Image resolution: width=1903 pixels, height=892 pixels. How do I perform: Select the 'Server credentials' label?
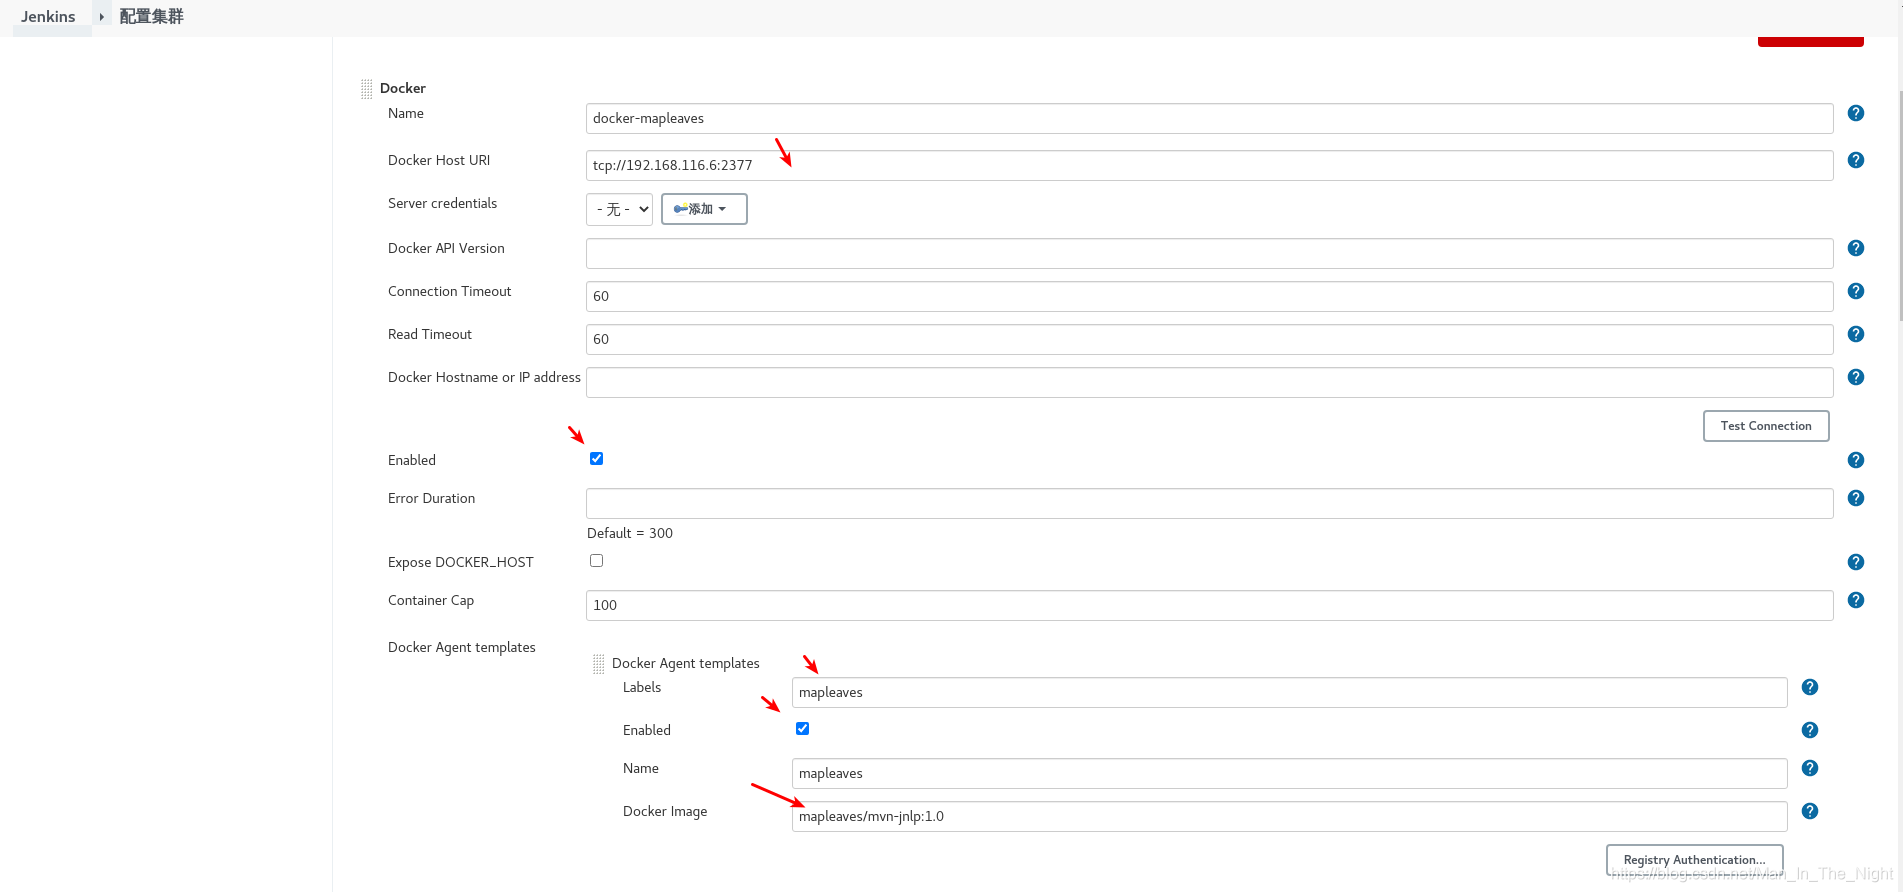(x=442, y=203)
